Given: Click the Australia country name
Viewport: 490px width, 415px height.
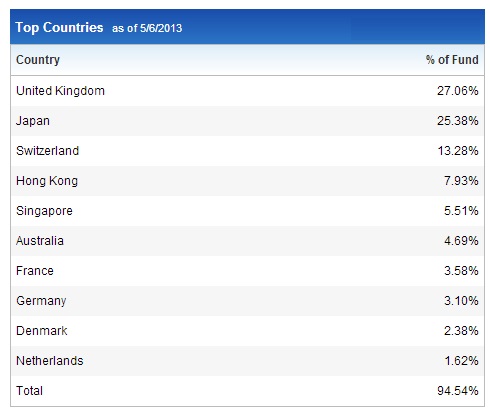Looking at the screenshot, I should click(x=40, y=241).
